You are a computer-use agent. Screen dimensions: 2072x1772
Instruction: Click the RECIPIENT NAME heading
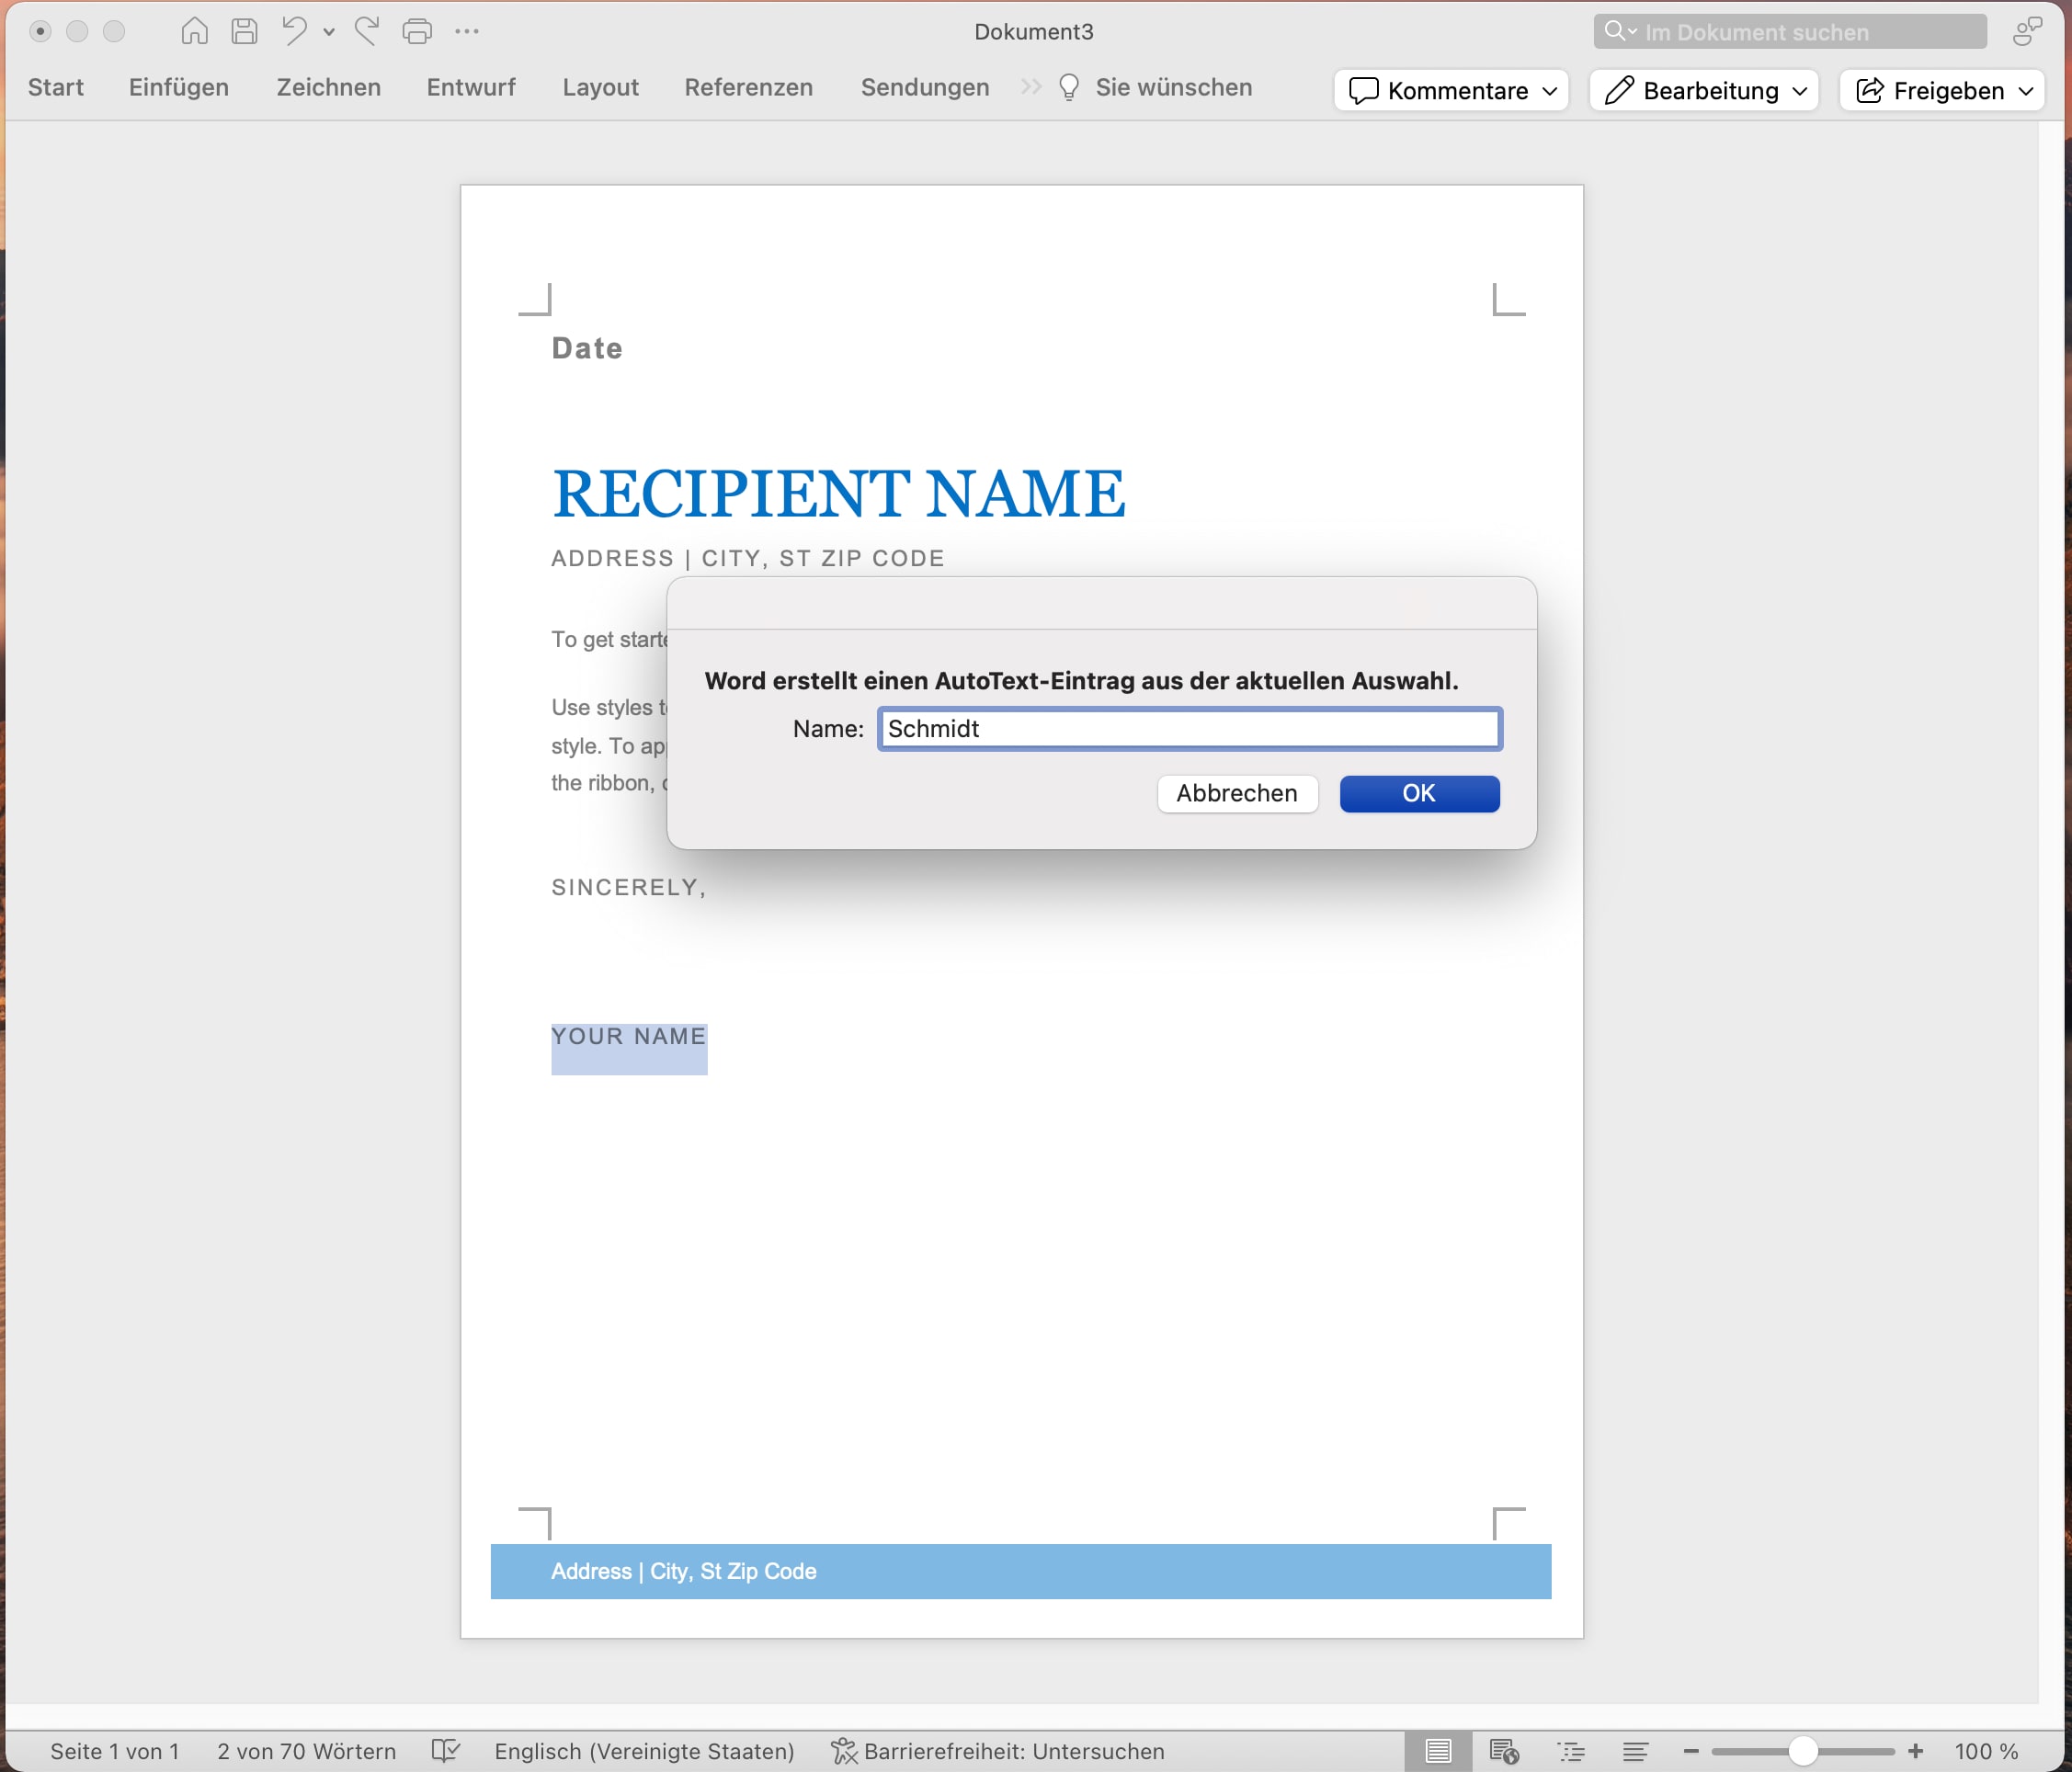[838, 494]
